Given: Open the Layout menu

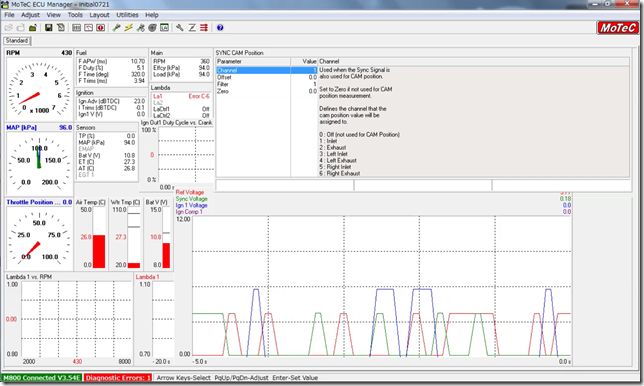Looking at the screenshot, I should point(99,15).
